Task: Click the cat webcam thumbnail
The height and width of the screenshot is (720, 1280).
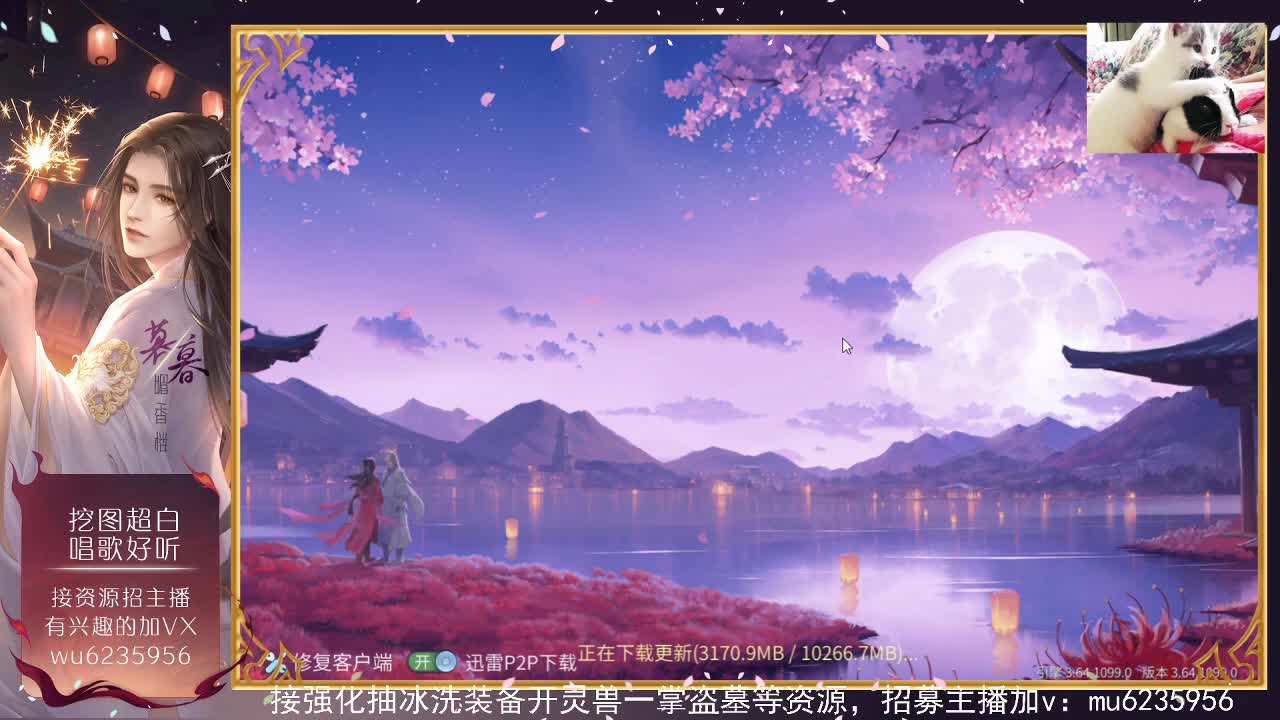Action: [1176, 88]
